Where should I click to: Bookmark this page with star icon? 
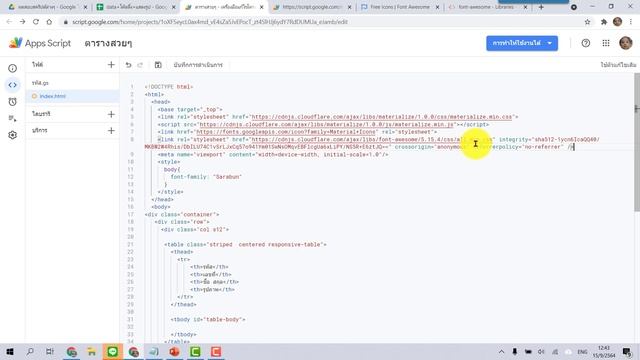pyautogui.click(x=587, y=22)
